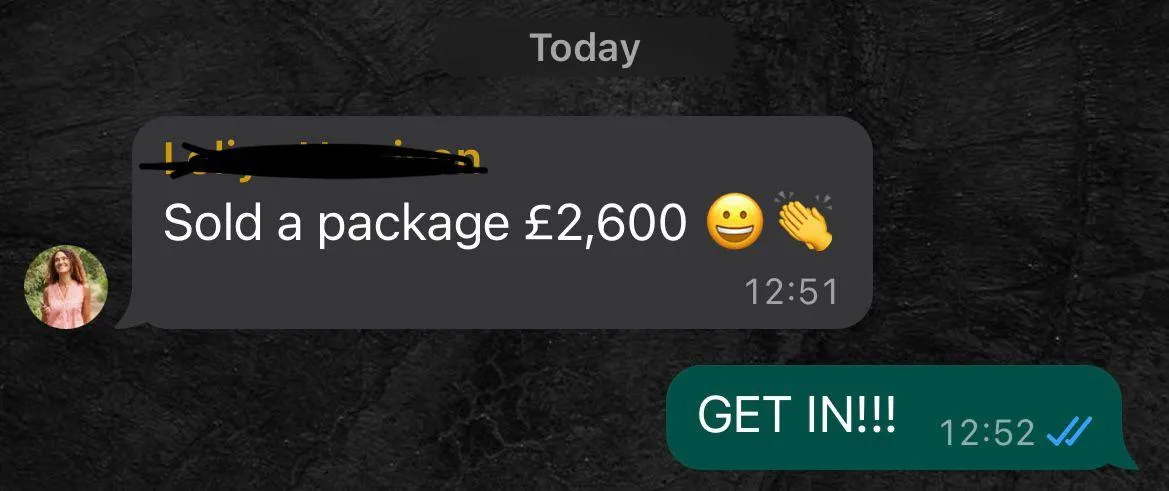Tap the 12:51 timestamp

(791, 292)
